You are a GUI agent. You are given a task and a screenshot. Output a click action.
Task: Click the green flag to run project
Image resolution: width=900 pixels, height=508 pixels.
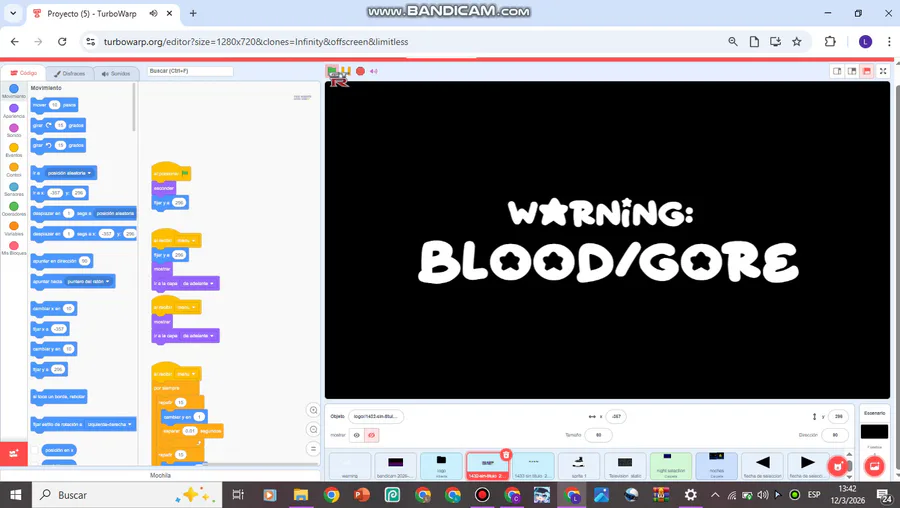pyautogui.click(x=332, y=71)
